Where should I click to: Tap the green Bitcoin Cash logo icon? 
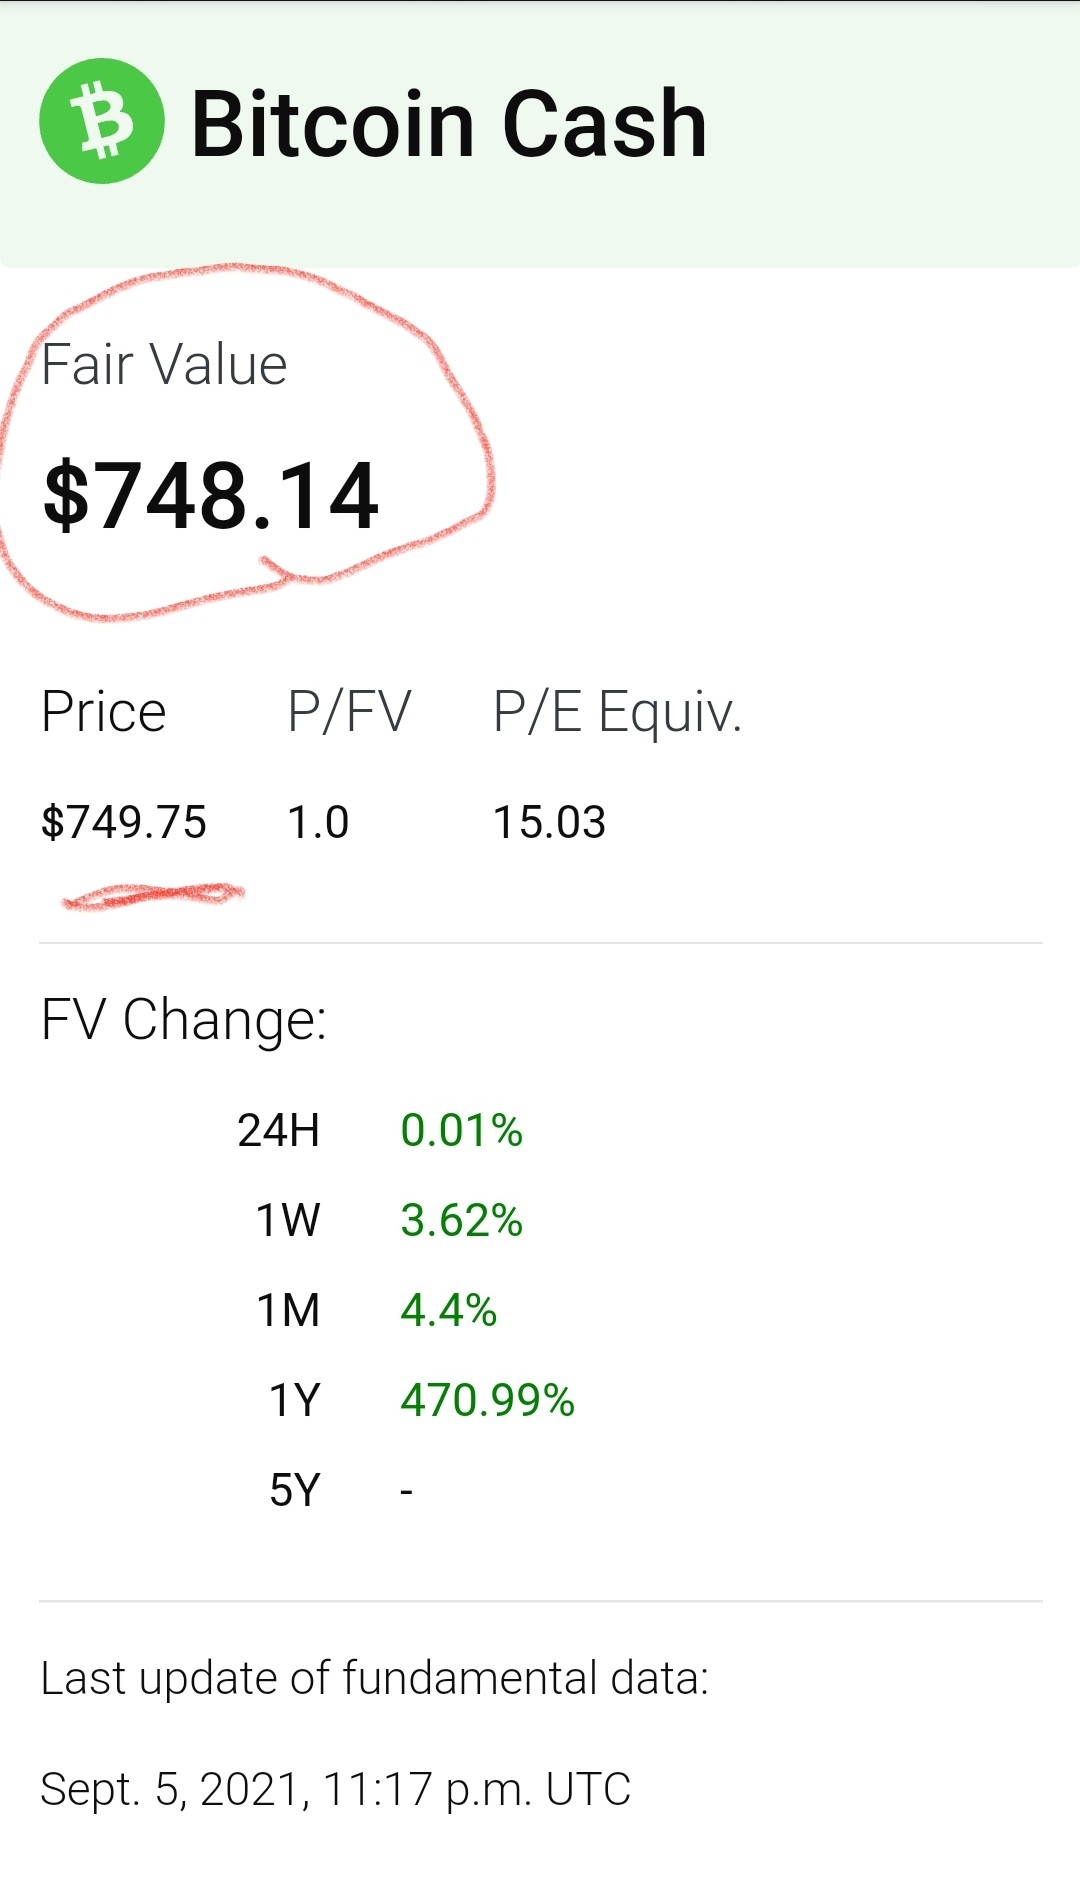coord(102,121)
